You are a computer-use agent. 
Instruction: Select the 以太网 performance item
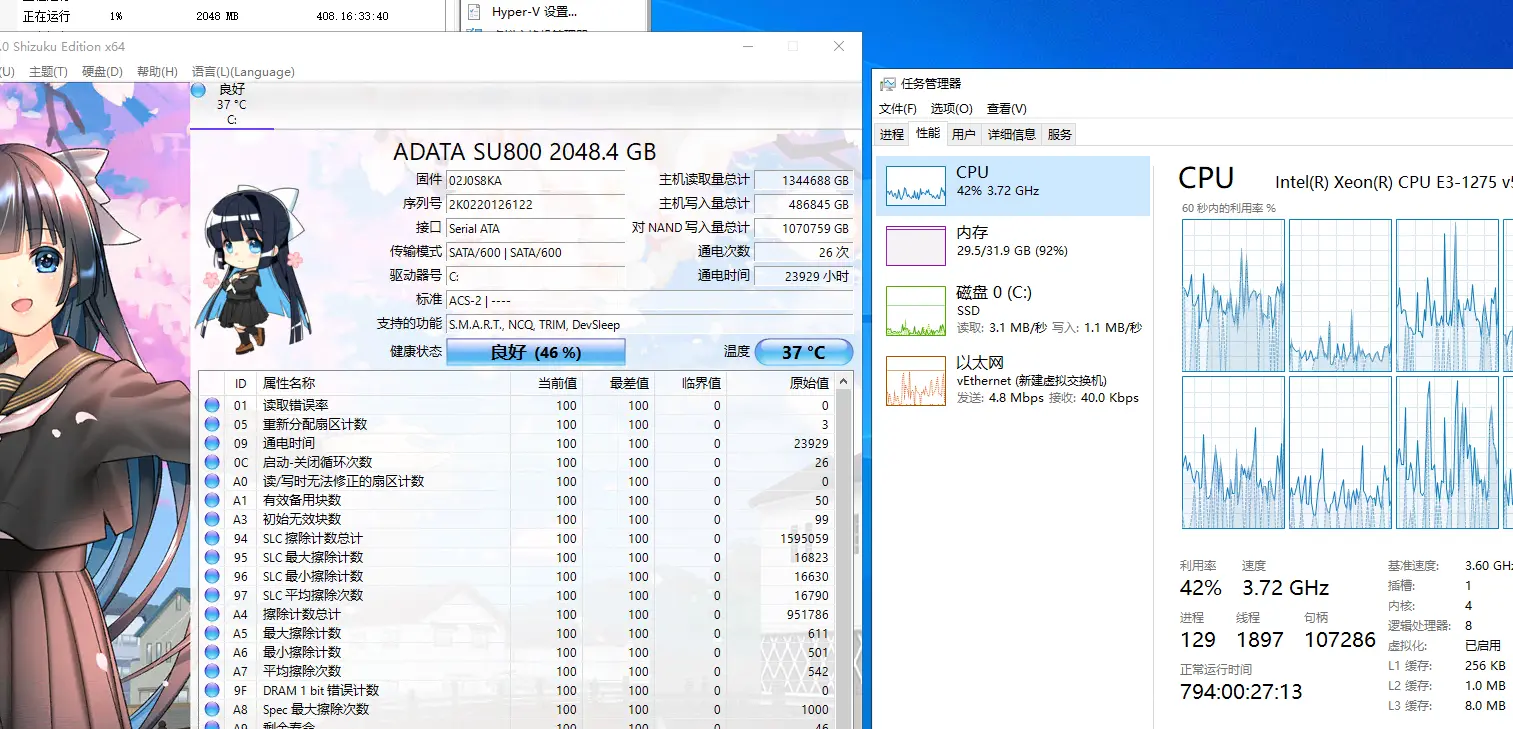pyautogui.click(x=1013, y=381)
